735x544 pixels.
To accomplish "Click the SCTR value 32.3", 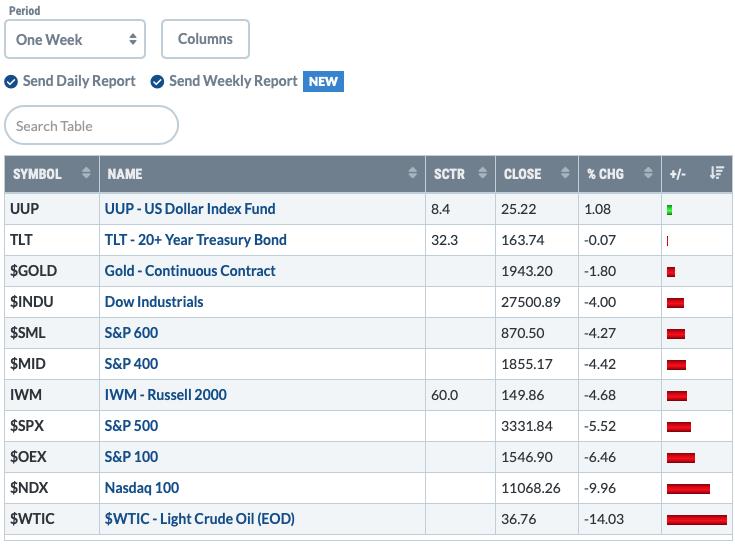I will pyautogui.click(x=444, y=240).
